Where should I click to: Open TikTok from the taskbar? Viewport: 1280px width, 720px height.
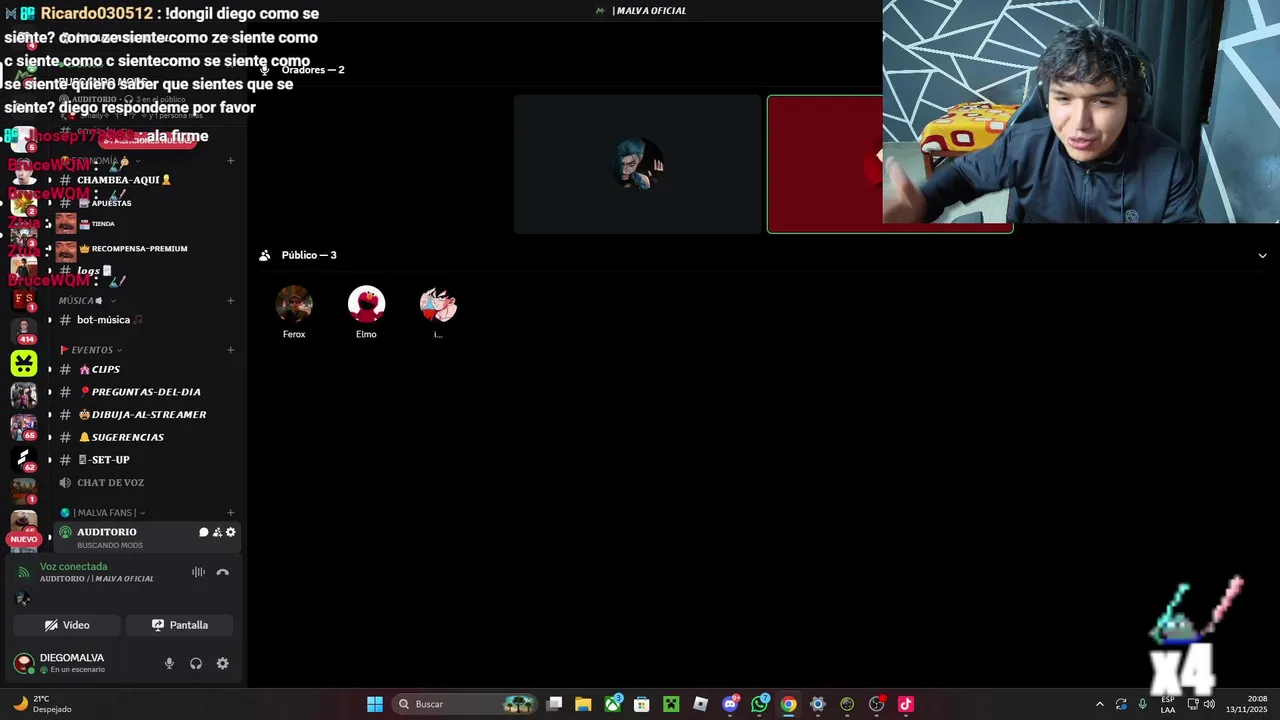click(x=906, y=704)
